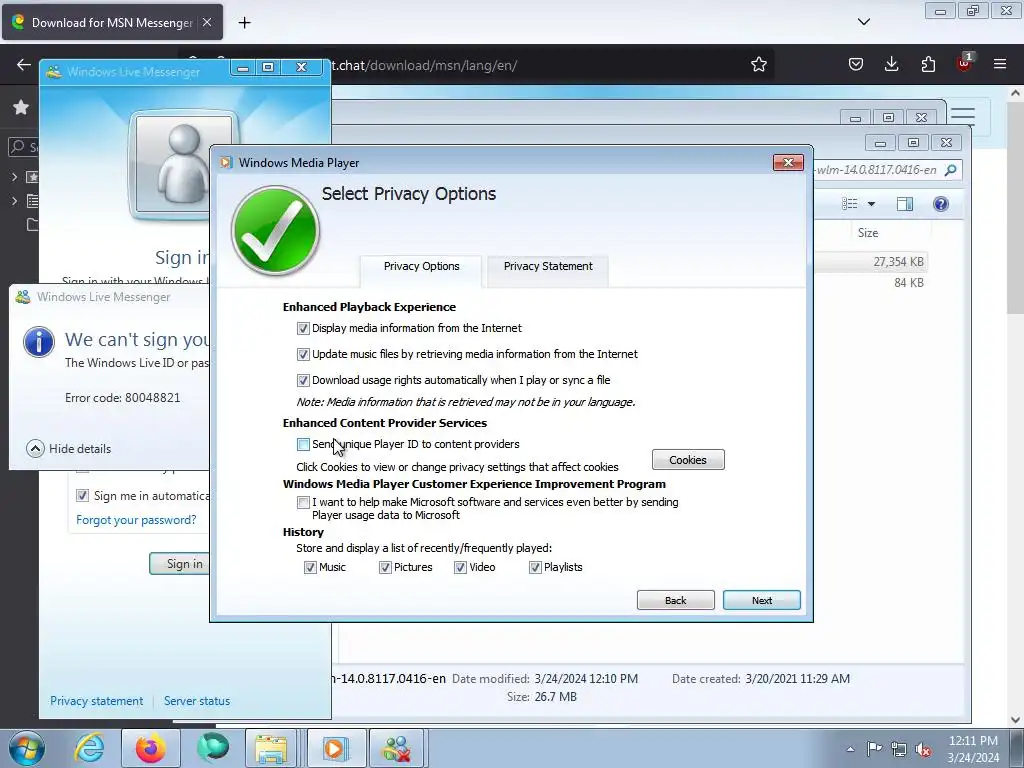Screen dimensions: 1024x768
Task: Open the network tray icon
Action: pyautogui.click(x=899, y=749)
